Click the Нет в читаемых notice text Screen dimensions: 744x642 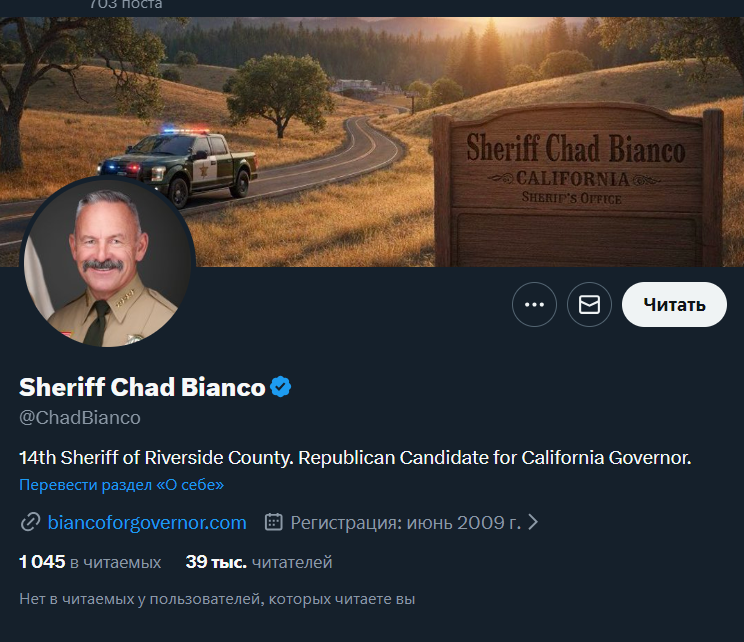(217, 599)
